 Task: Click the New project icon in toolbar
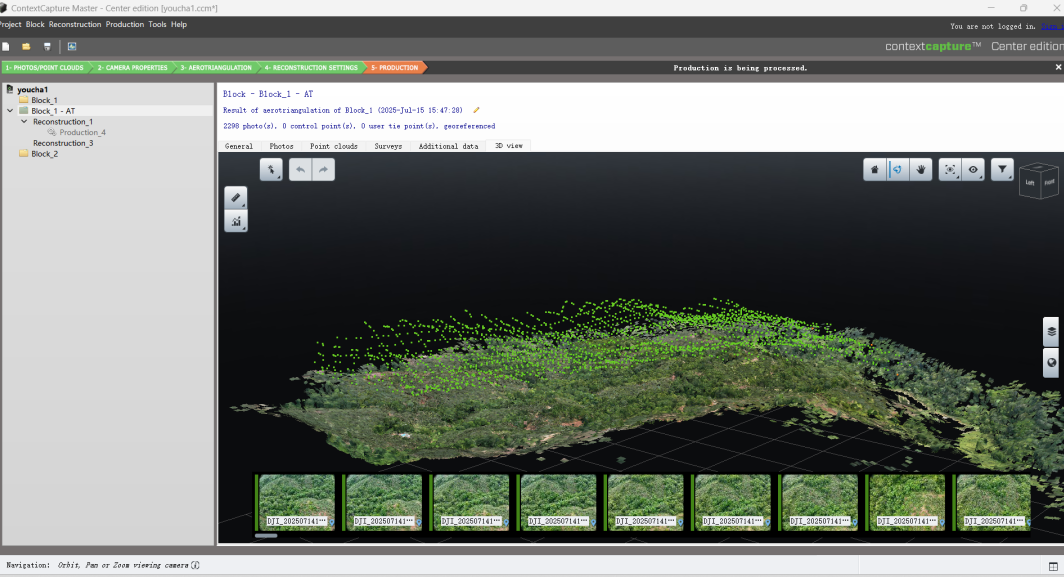click(x=5, y=46)
